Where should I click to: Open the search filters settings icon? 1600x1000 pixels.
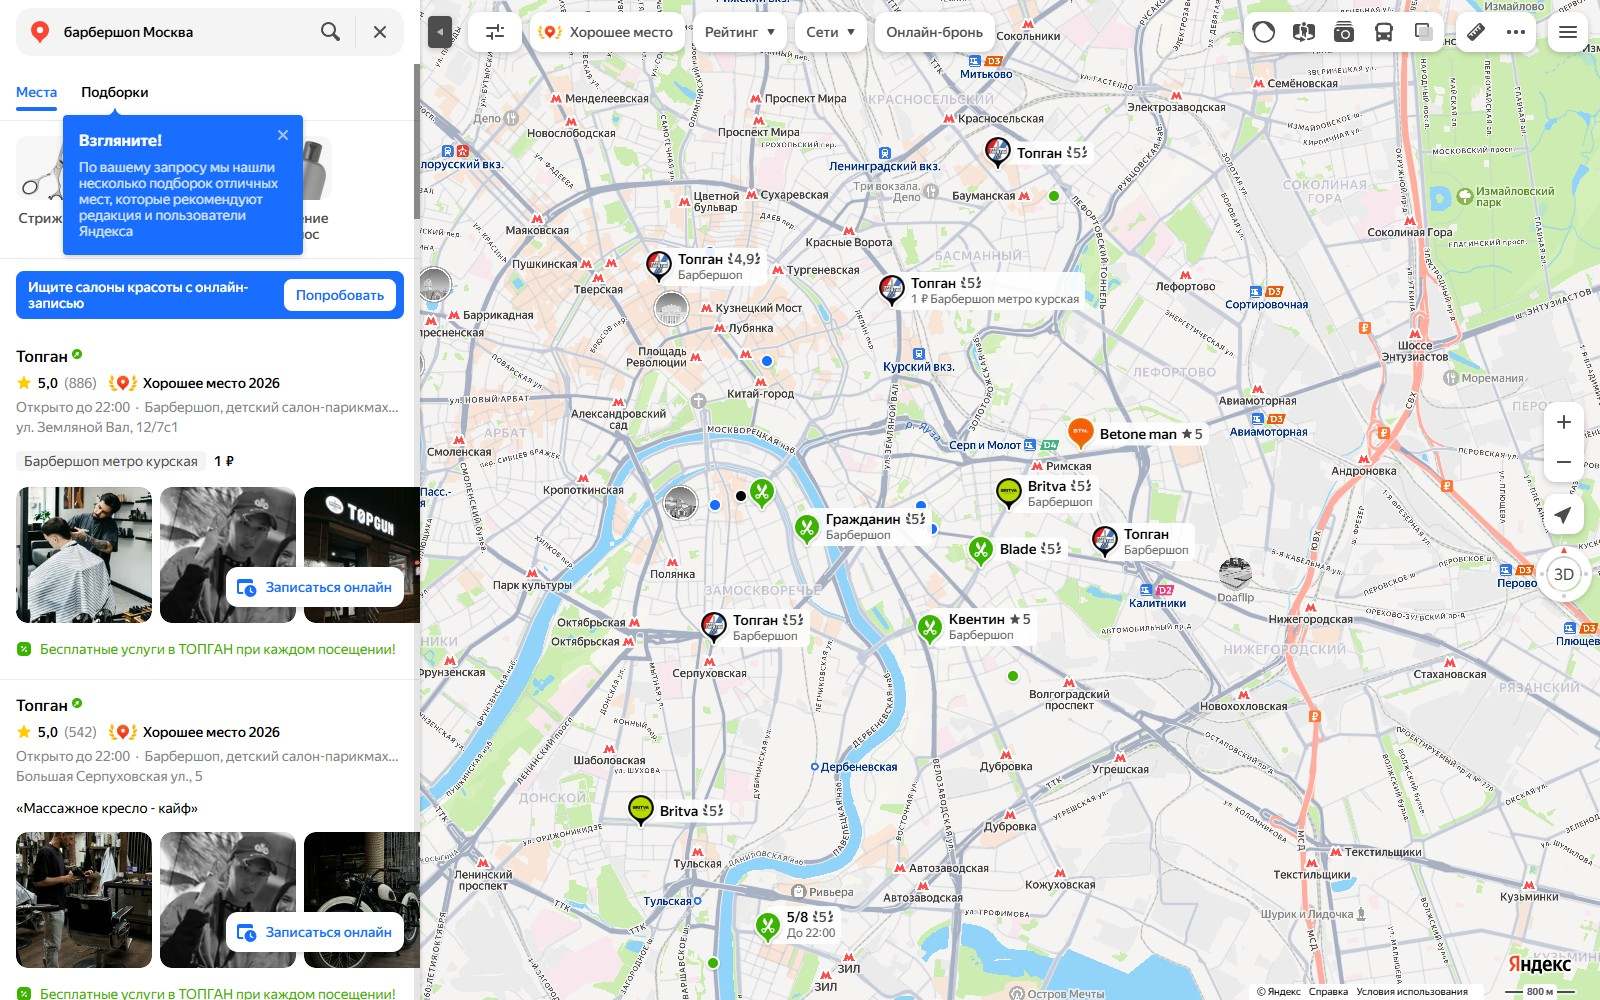(495, 32)
